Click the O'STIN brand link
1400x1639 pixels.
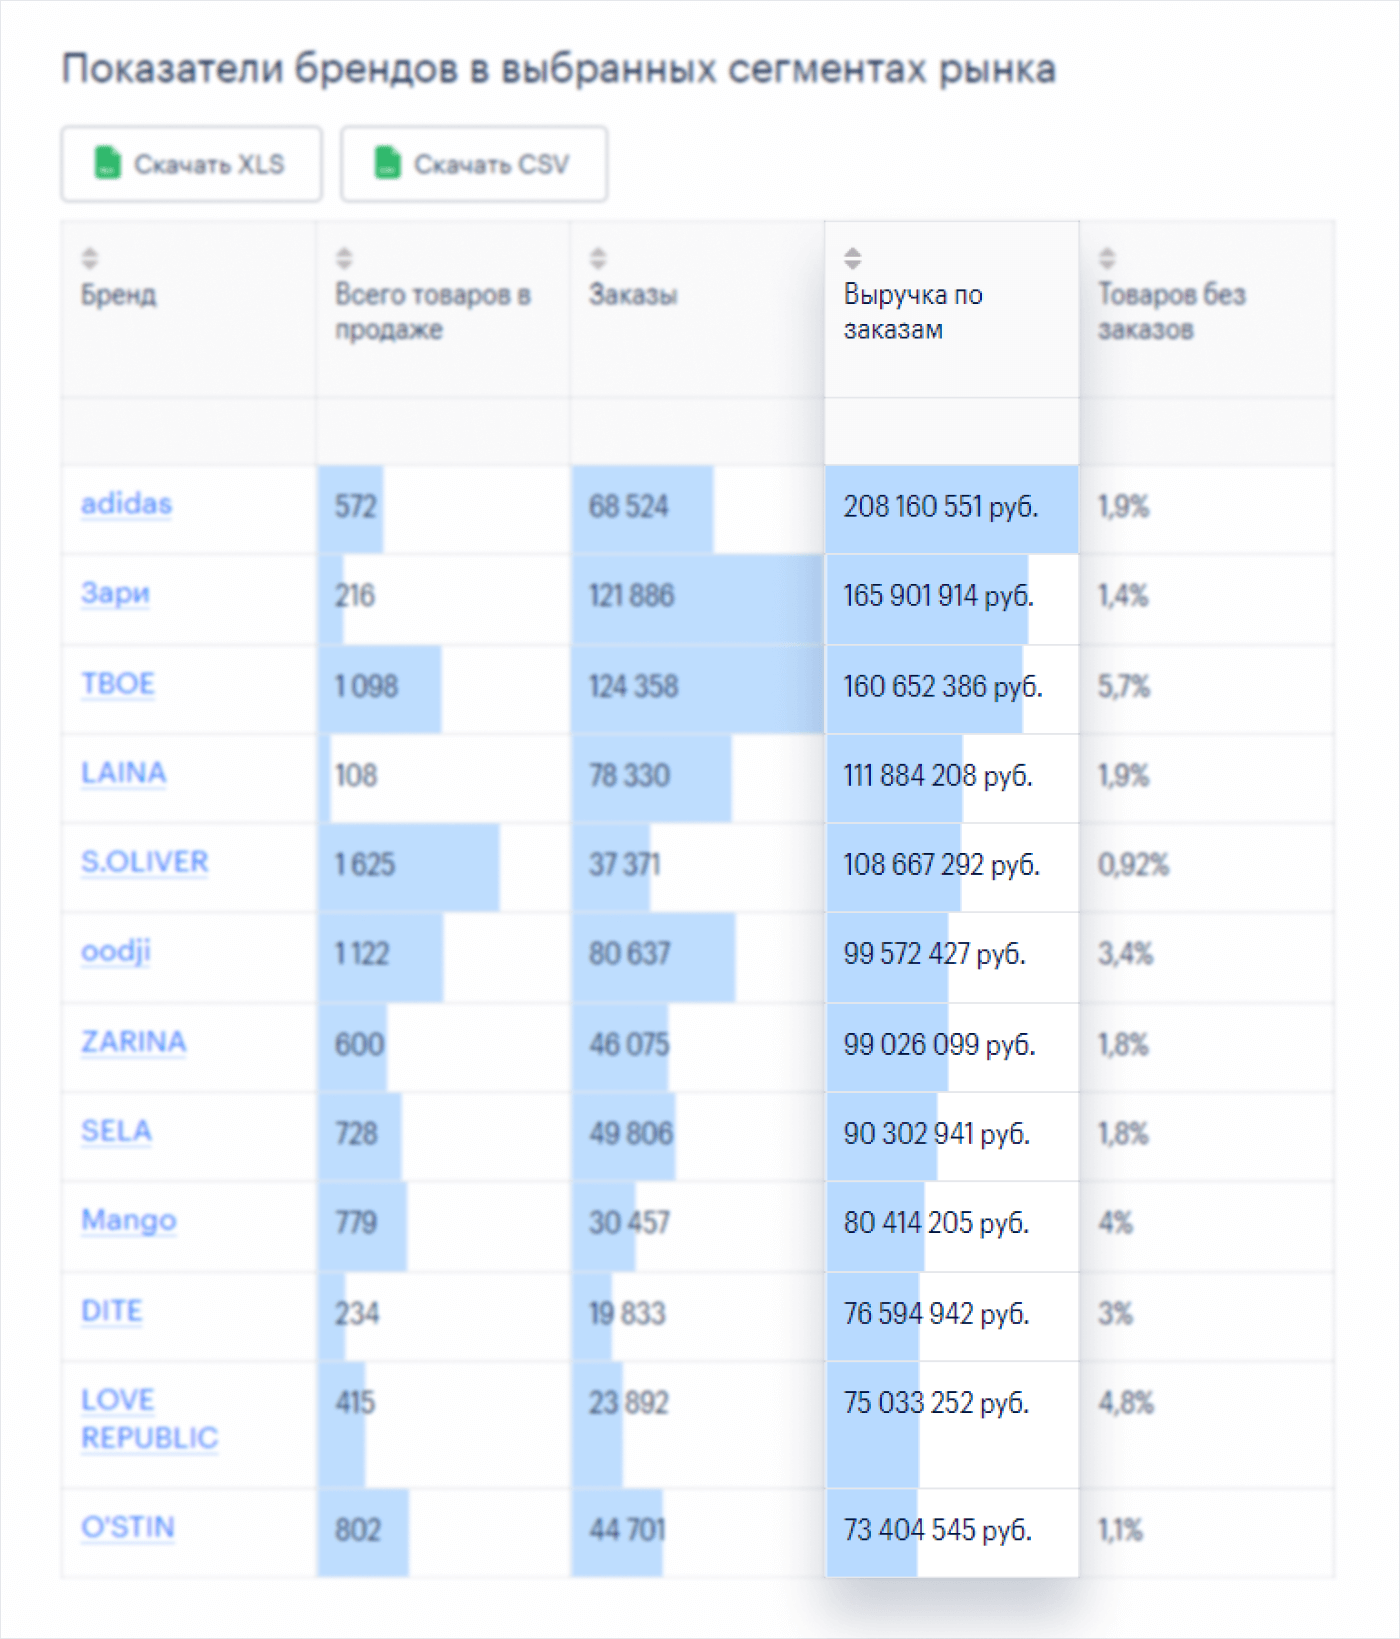click(x=128, y=1528)
